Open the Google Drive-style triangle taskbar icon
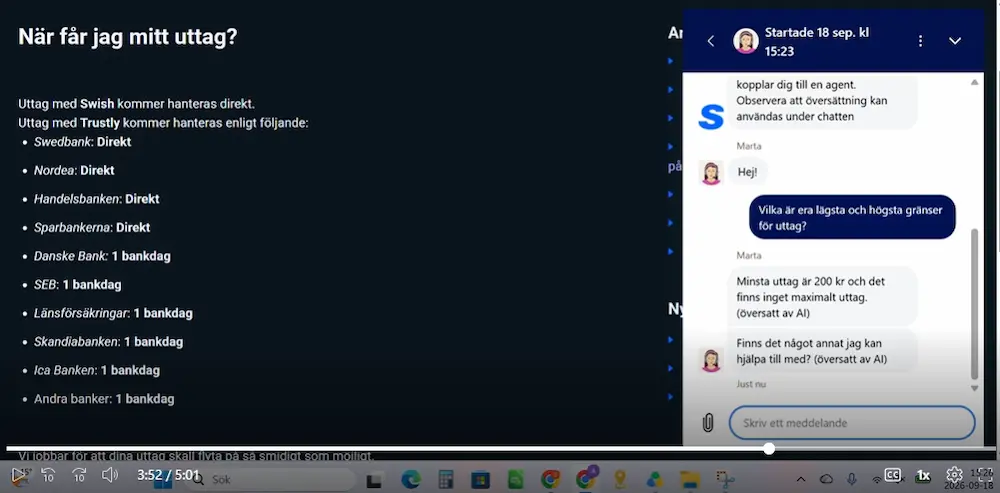Viewport: 1000px width, 493px height. click(654, 480)
